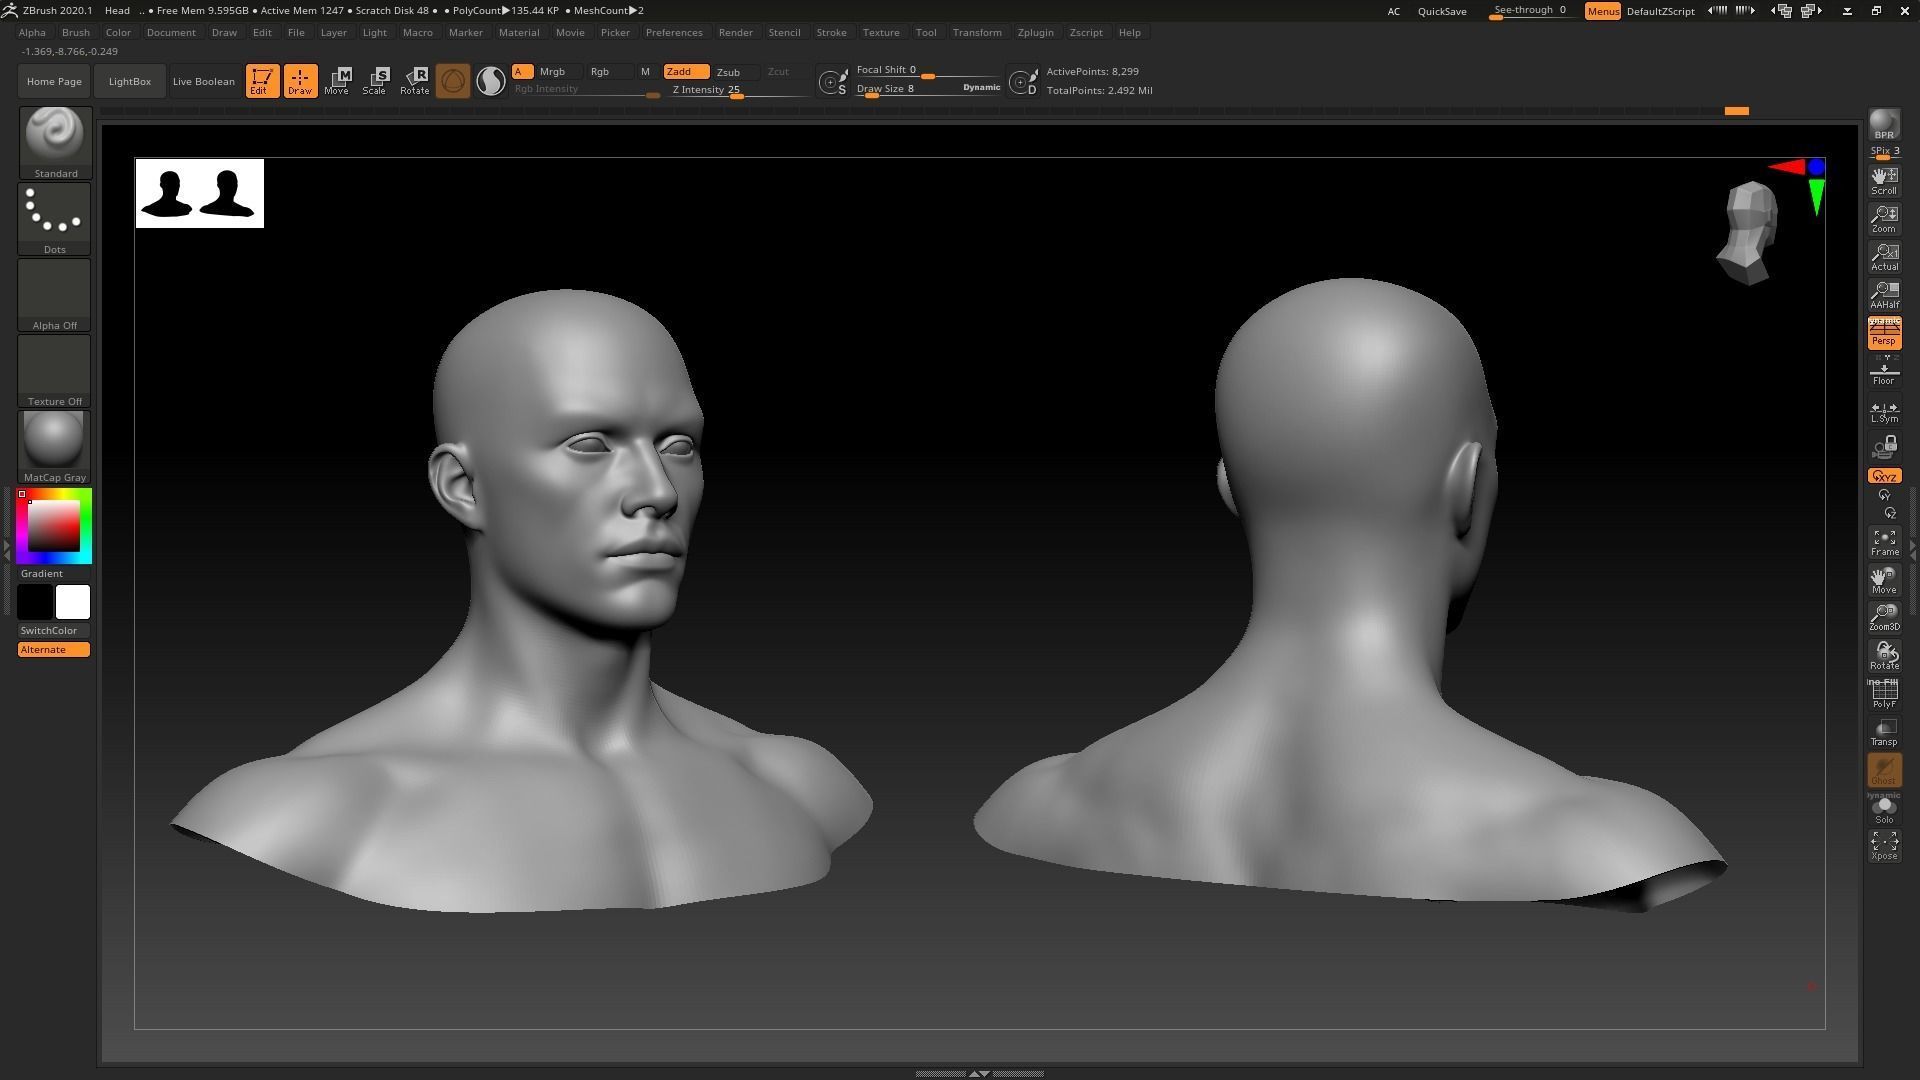
Task: Toggle Live Boolean mode
Action: (203, 82)
